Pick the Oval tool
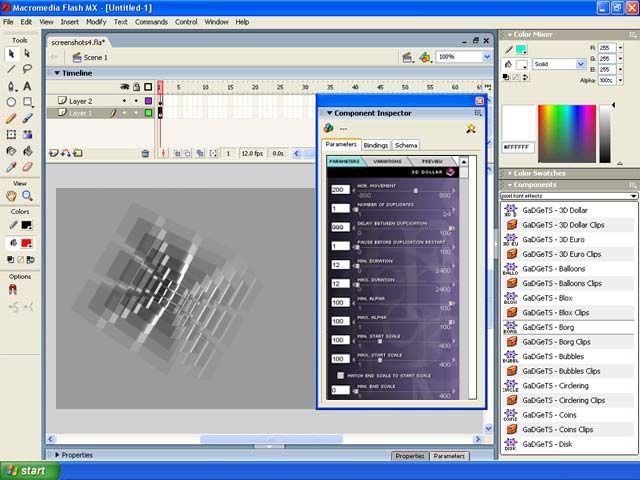The height and width of the screenshot is (480, 640). (11, 102)
